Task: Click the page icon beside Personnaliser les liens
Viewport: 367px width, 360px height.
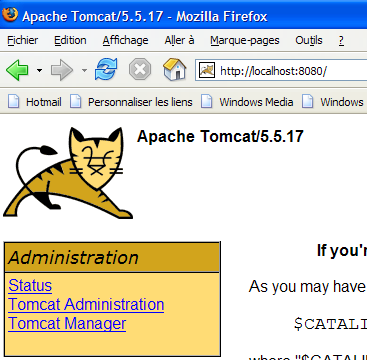Action: pos(75,101)
